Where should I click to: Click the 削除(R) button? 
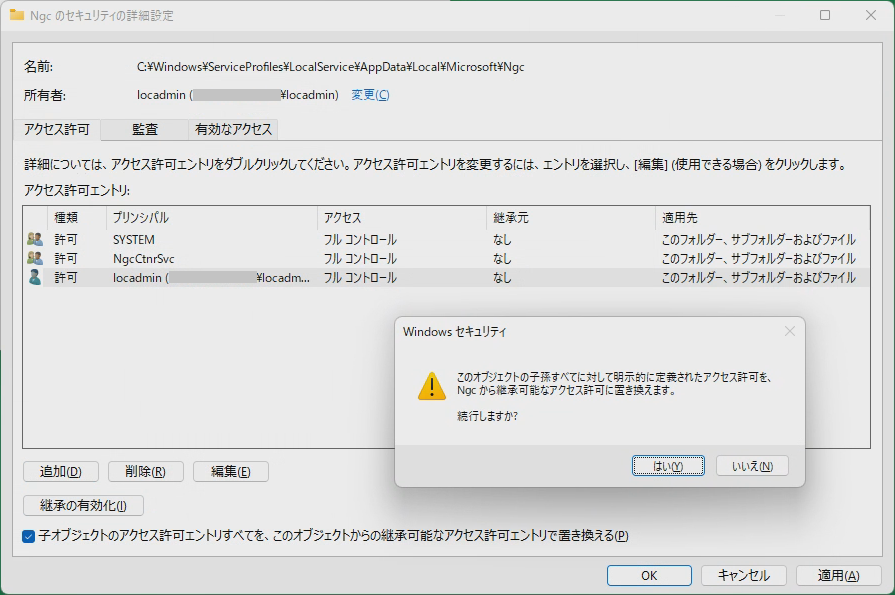[x=146, y=472]
